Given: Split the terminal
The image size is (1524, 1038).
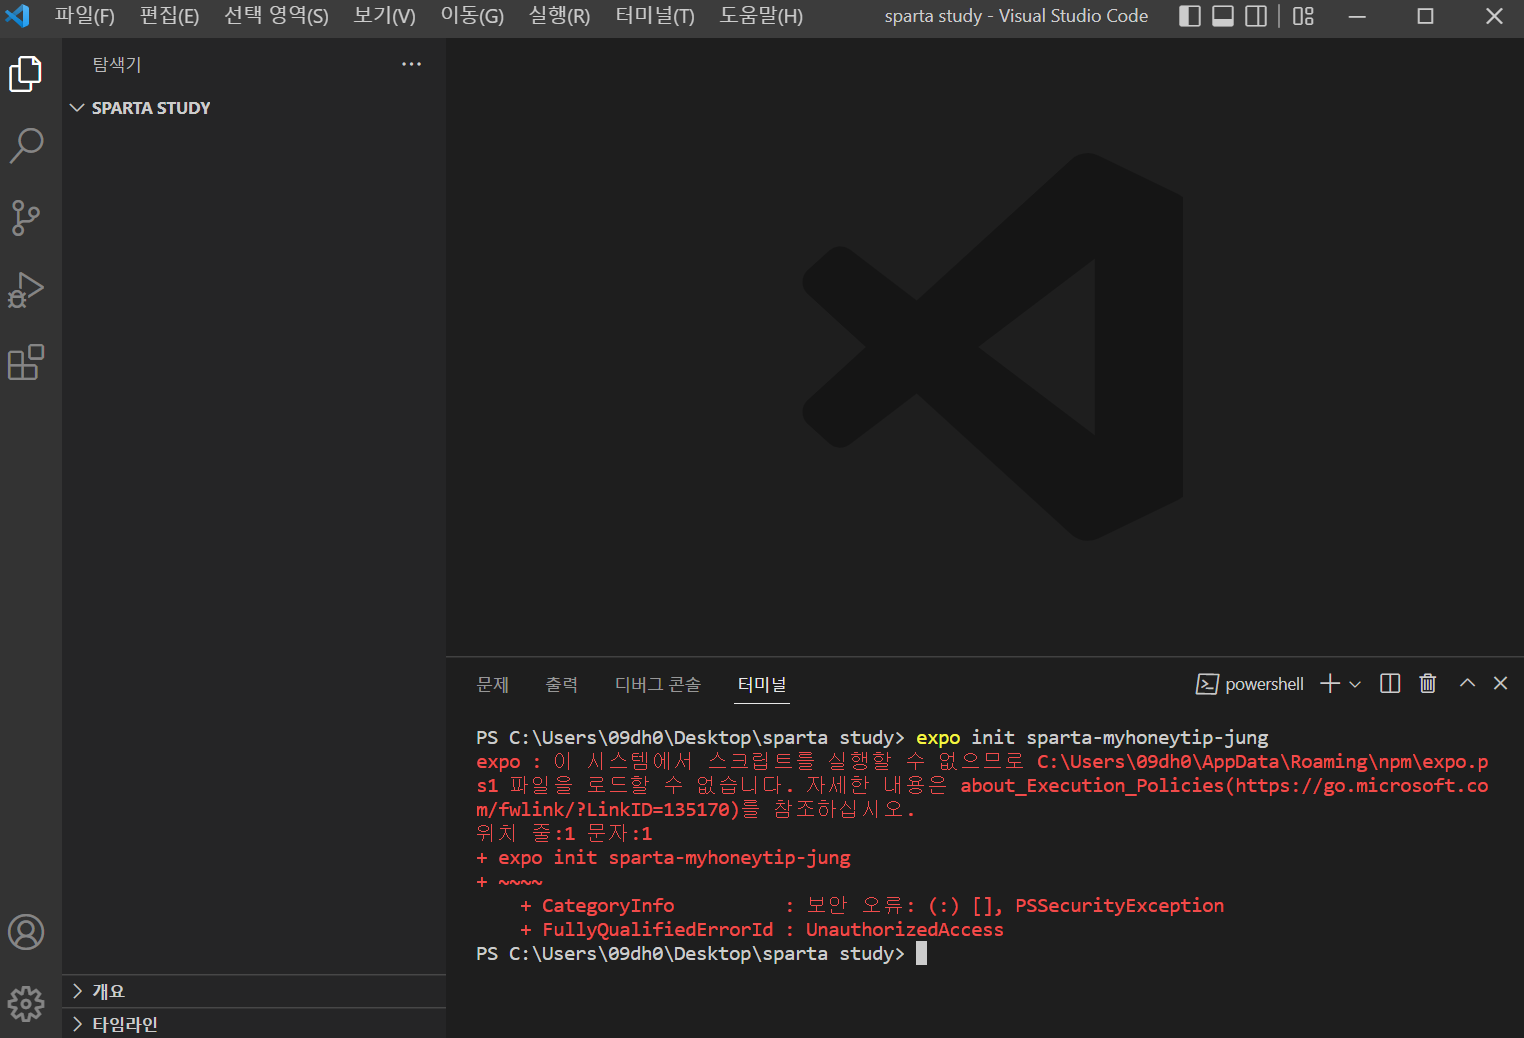Looking at the screenshot, I should click(1390, 683).
